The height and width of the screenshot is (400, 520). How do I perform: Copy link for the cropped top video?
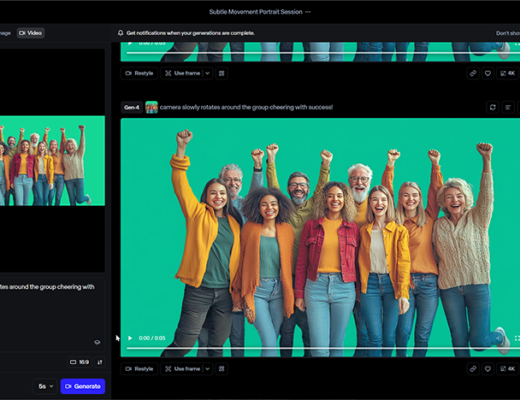point(473,73)
